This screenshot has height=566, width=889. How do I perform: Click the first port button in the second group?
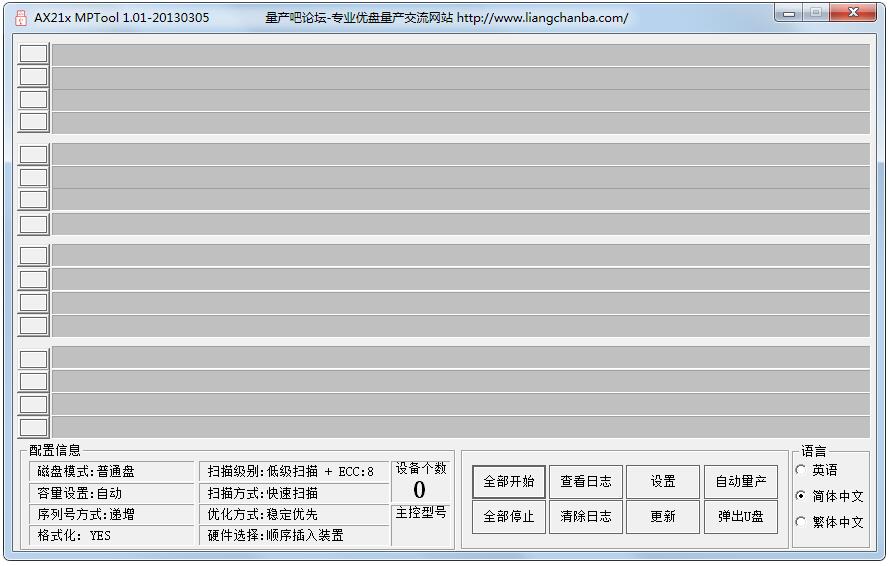[33, 154]
